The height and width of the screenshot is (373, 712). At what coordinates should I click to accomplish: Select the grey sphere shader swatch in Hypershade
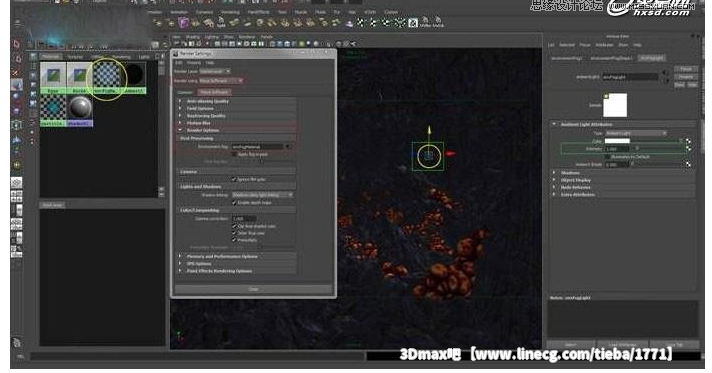(80, 111)
